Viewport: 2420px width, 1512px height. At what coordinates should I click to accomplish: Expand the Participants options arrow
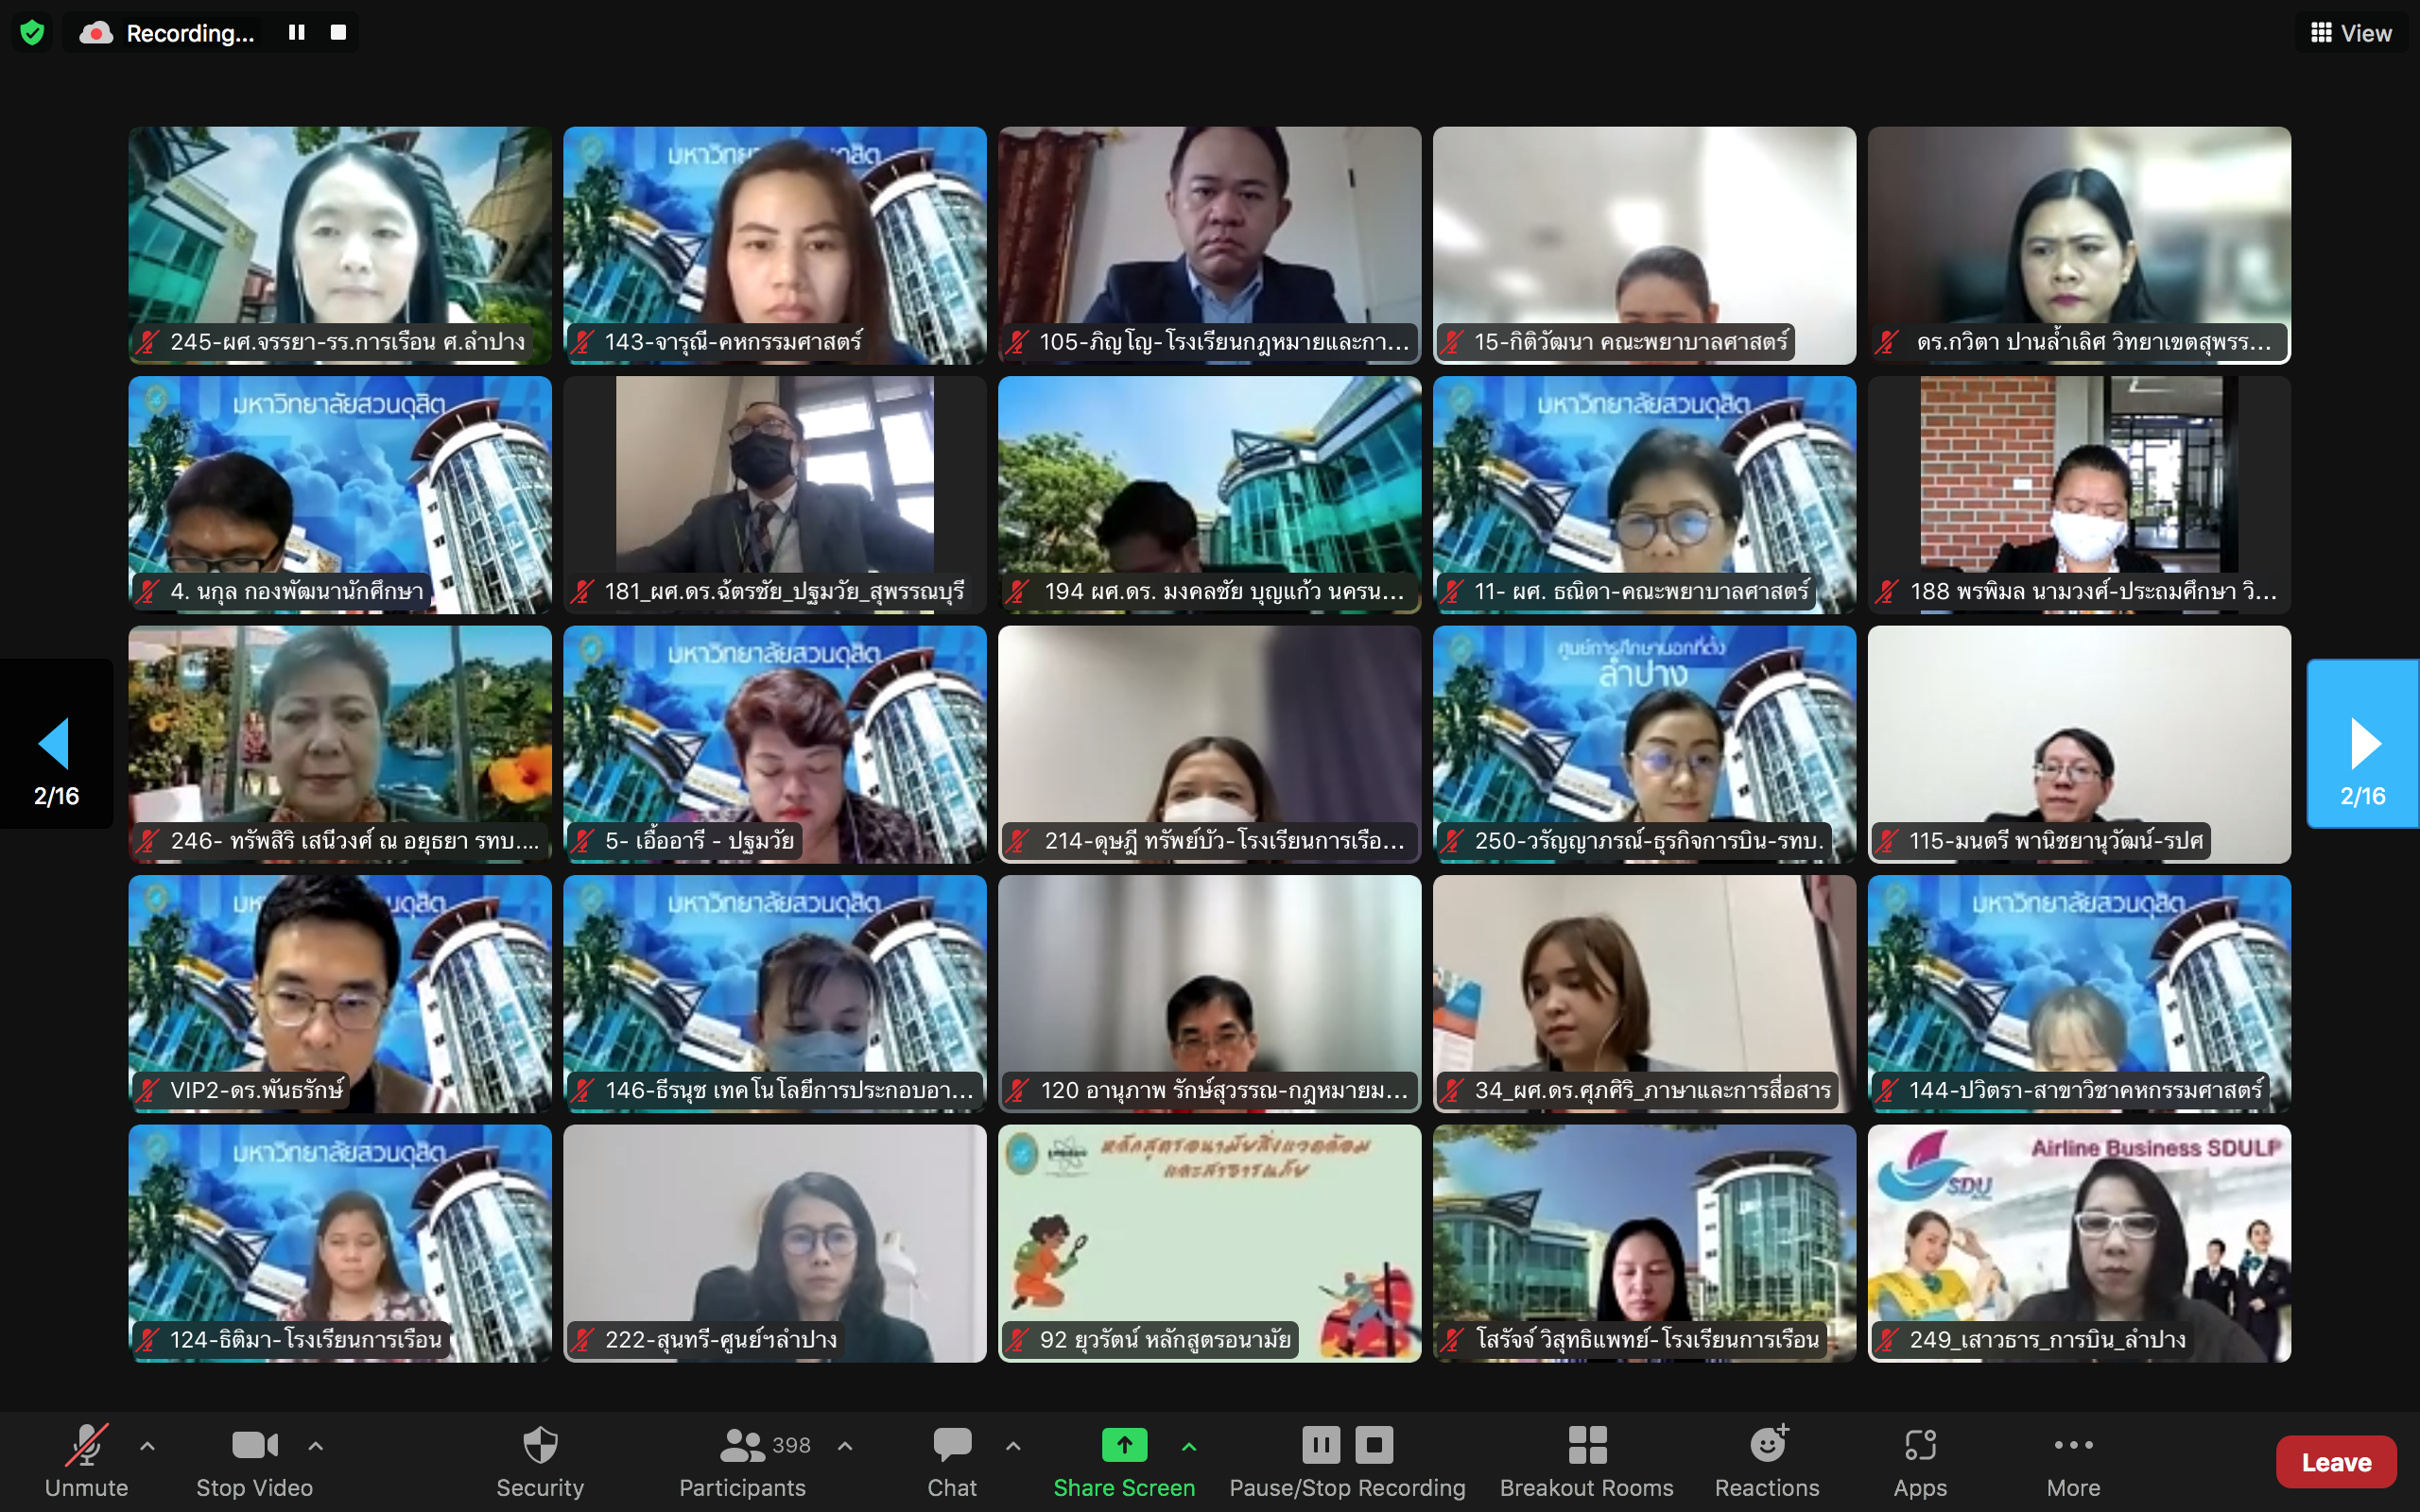845,1445
